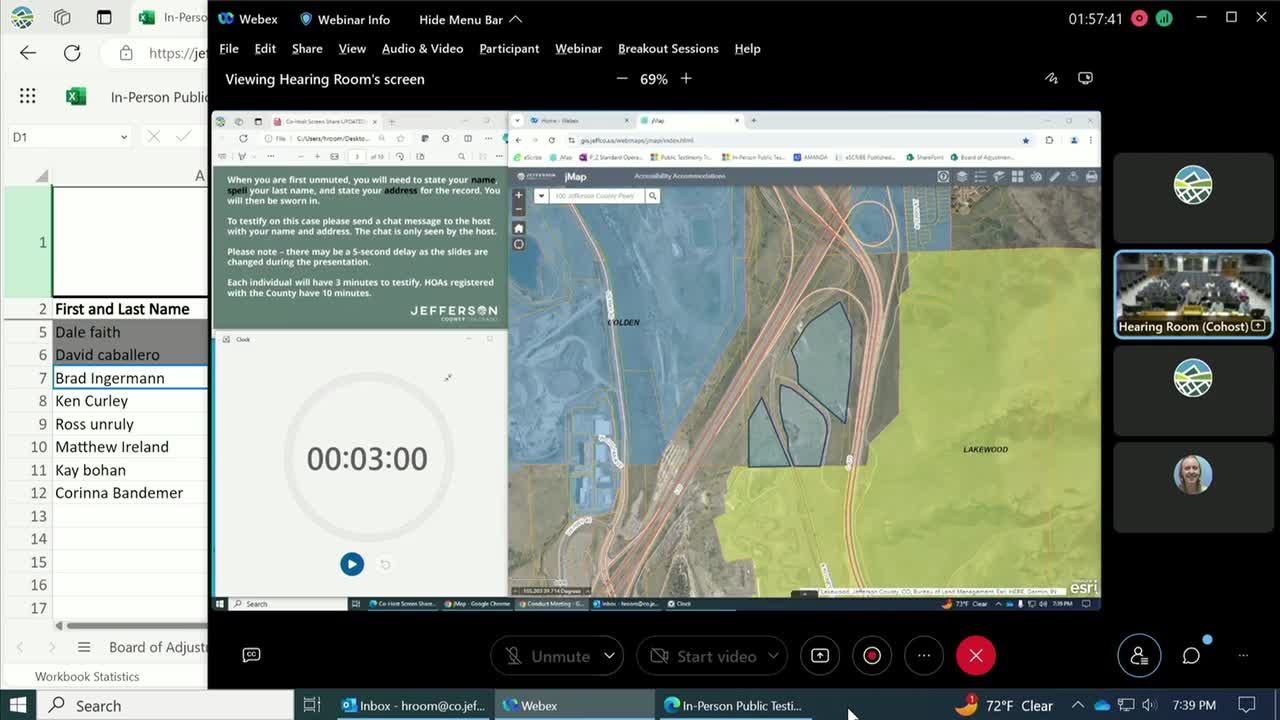Open the Audio & Video menu
Image resolution: width=1280 pixels, height=720 pixels.
422,48
